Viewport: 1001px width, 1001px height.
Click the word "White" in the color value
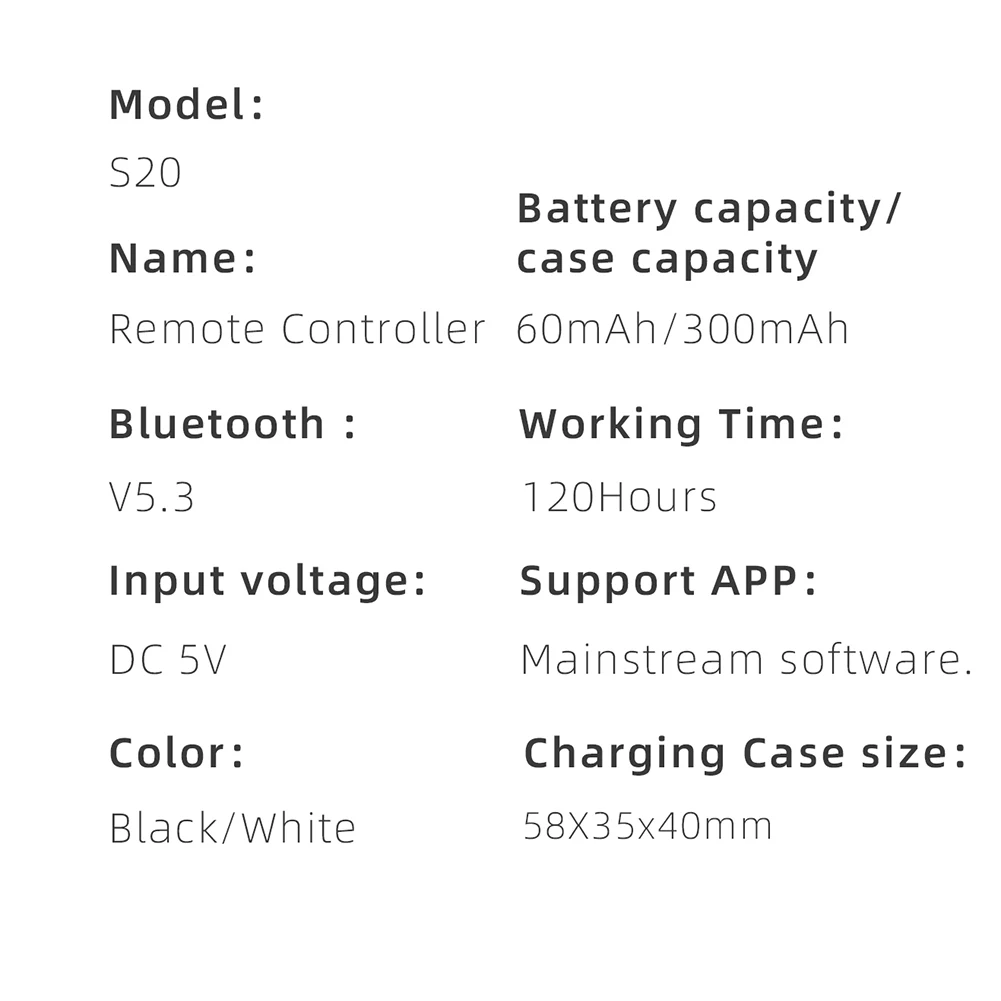[299, 828]
